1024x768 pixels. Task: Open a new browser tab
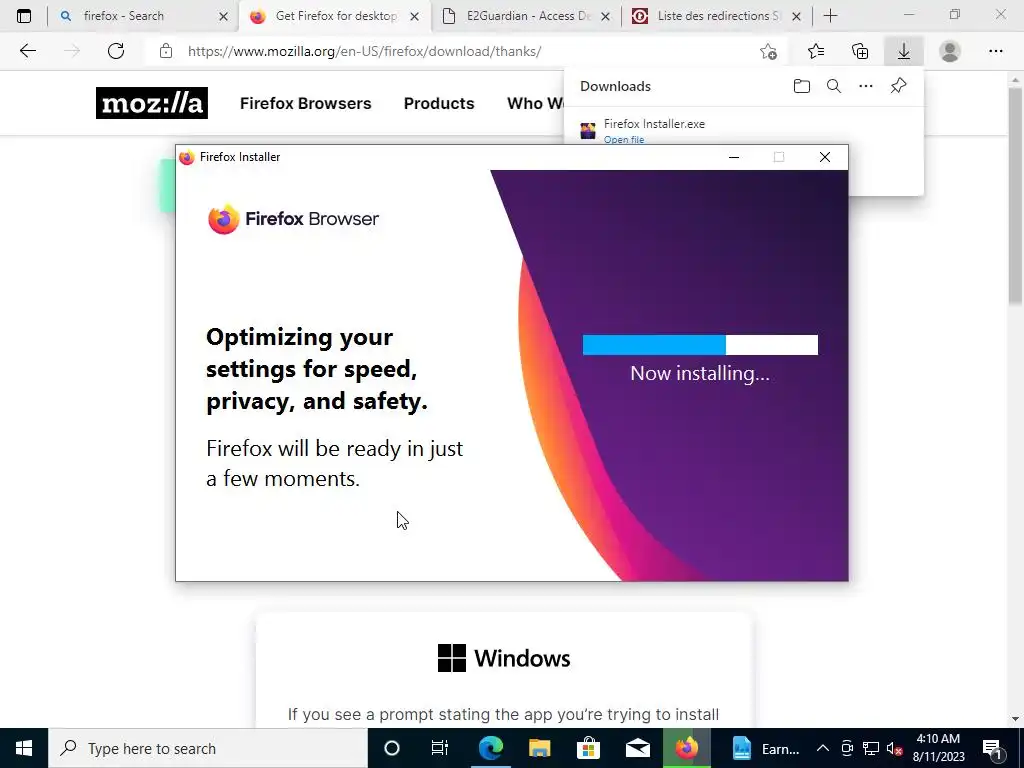830,16
